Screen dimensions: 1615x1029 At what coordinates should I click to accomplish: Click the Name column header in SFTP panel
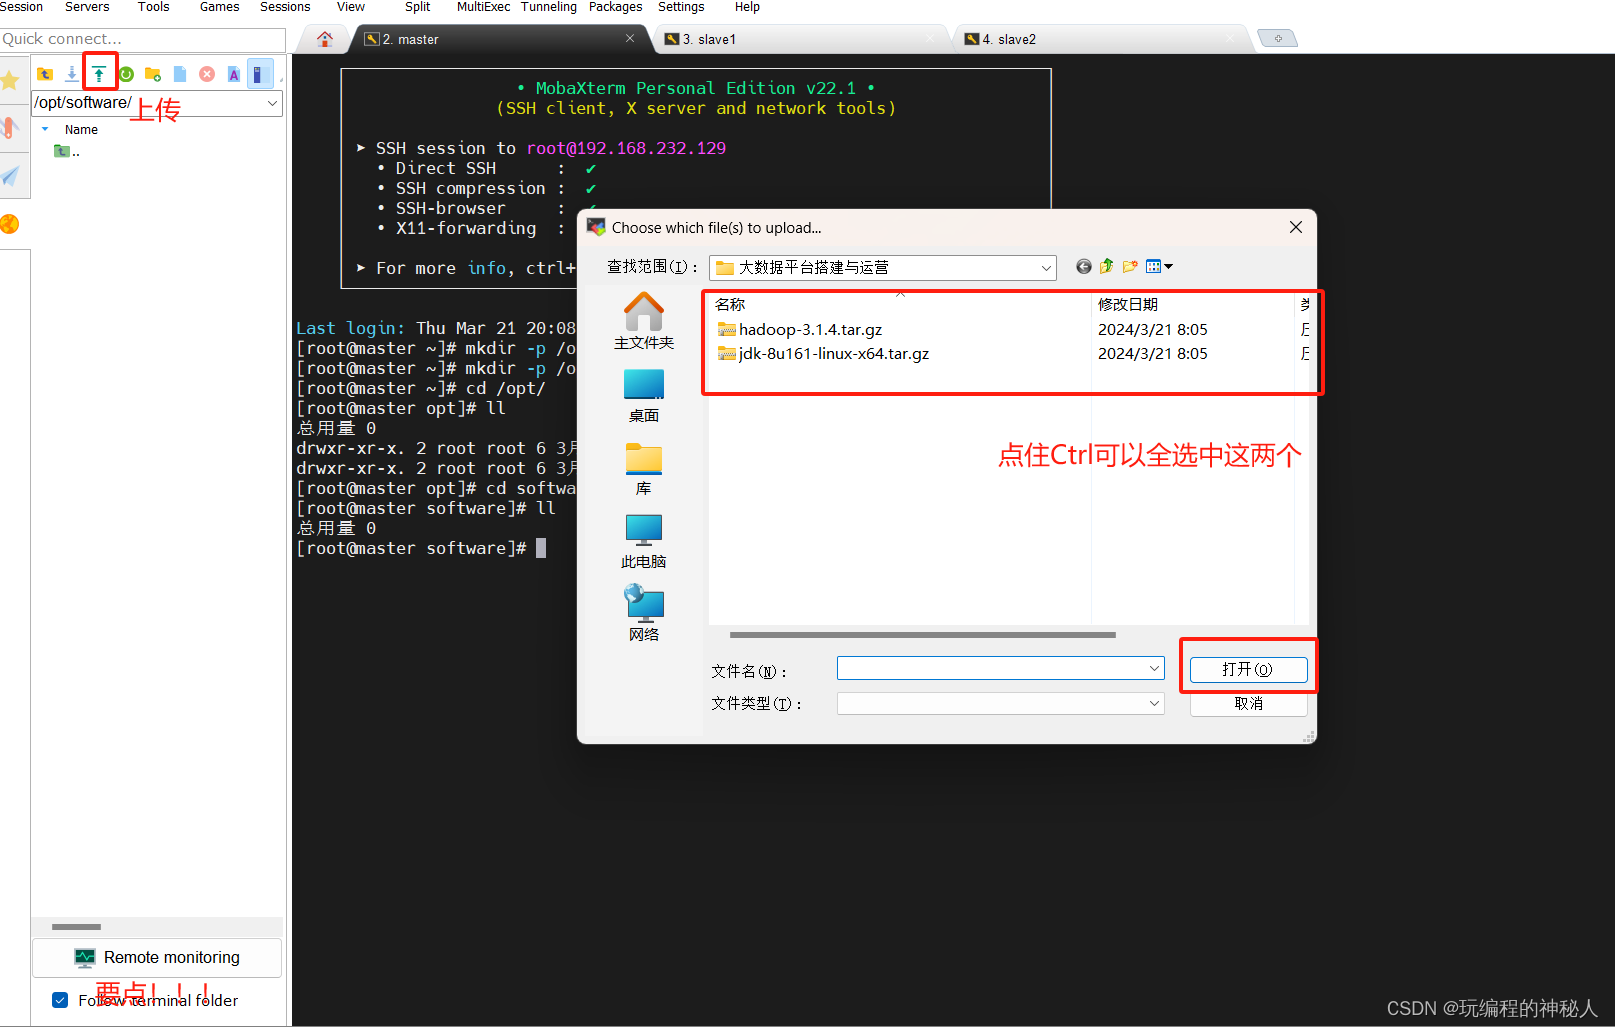[x=81, y=129]
